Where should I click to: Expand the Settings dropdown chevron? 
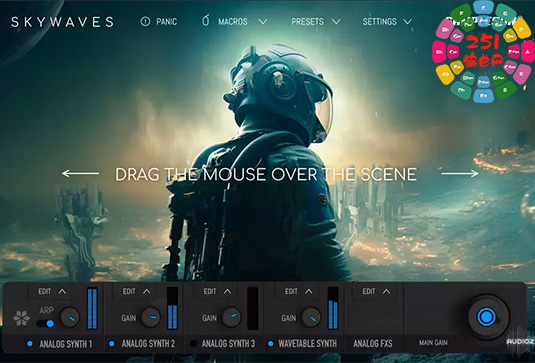(x=407, y=22)
